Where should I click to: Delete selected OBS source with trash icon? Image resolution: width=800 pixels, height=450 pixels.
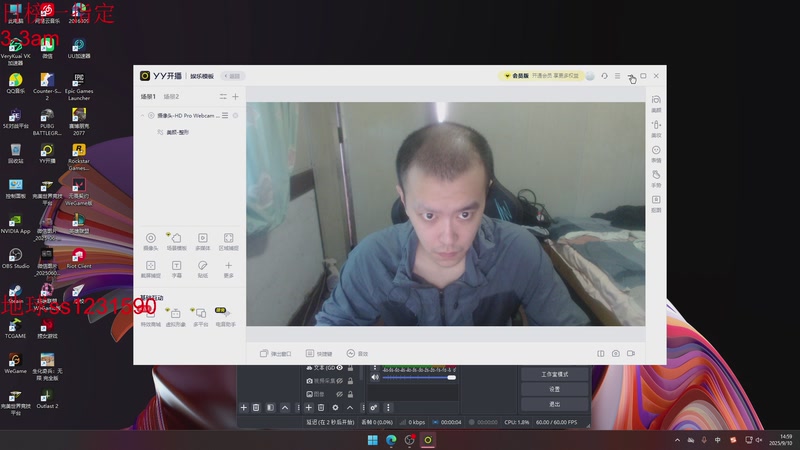321,408
